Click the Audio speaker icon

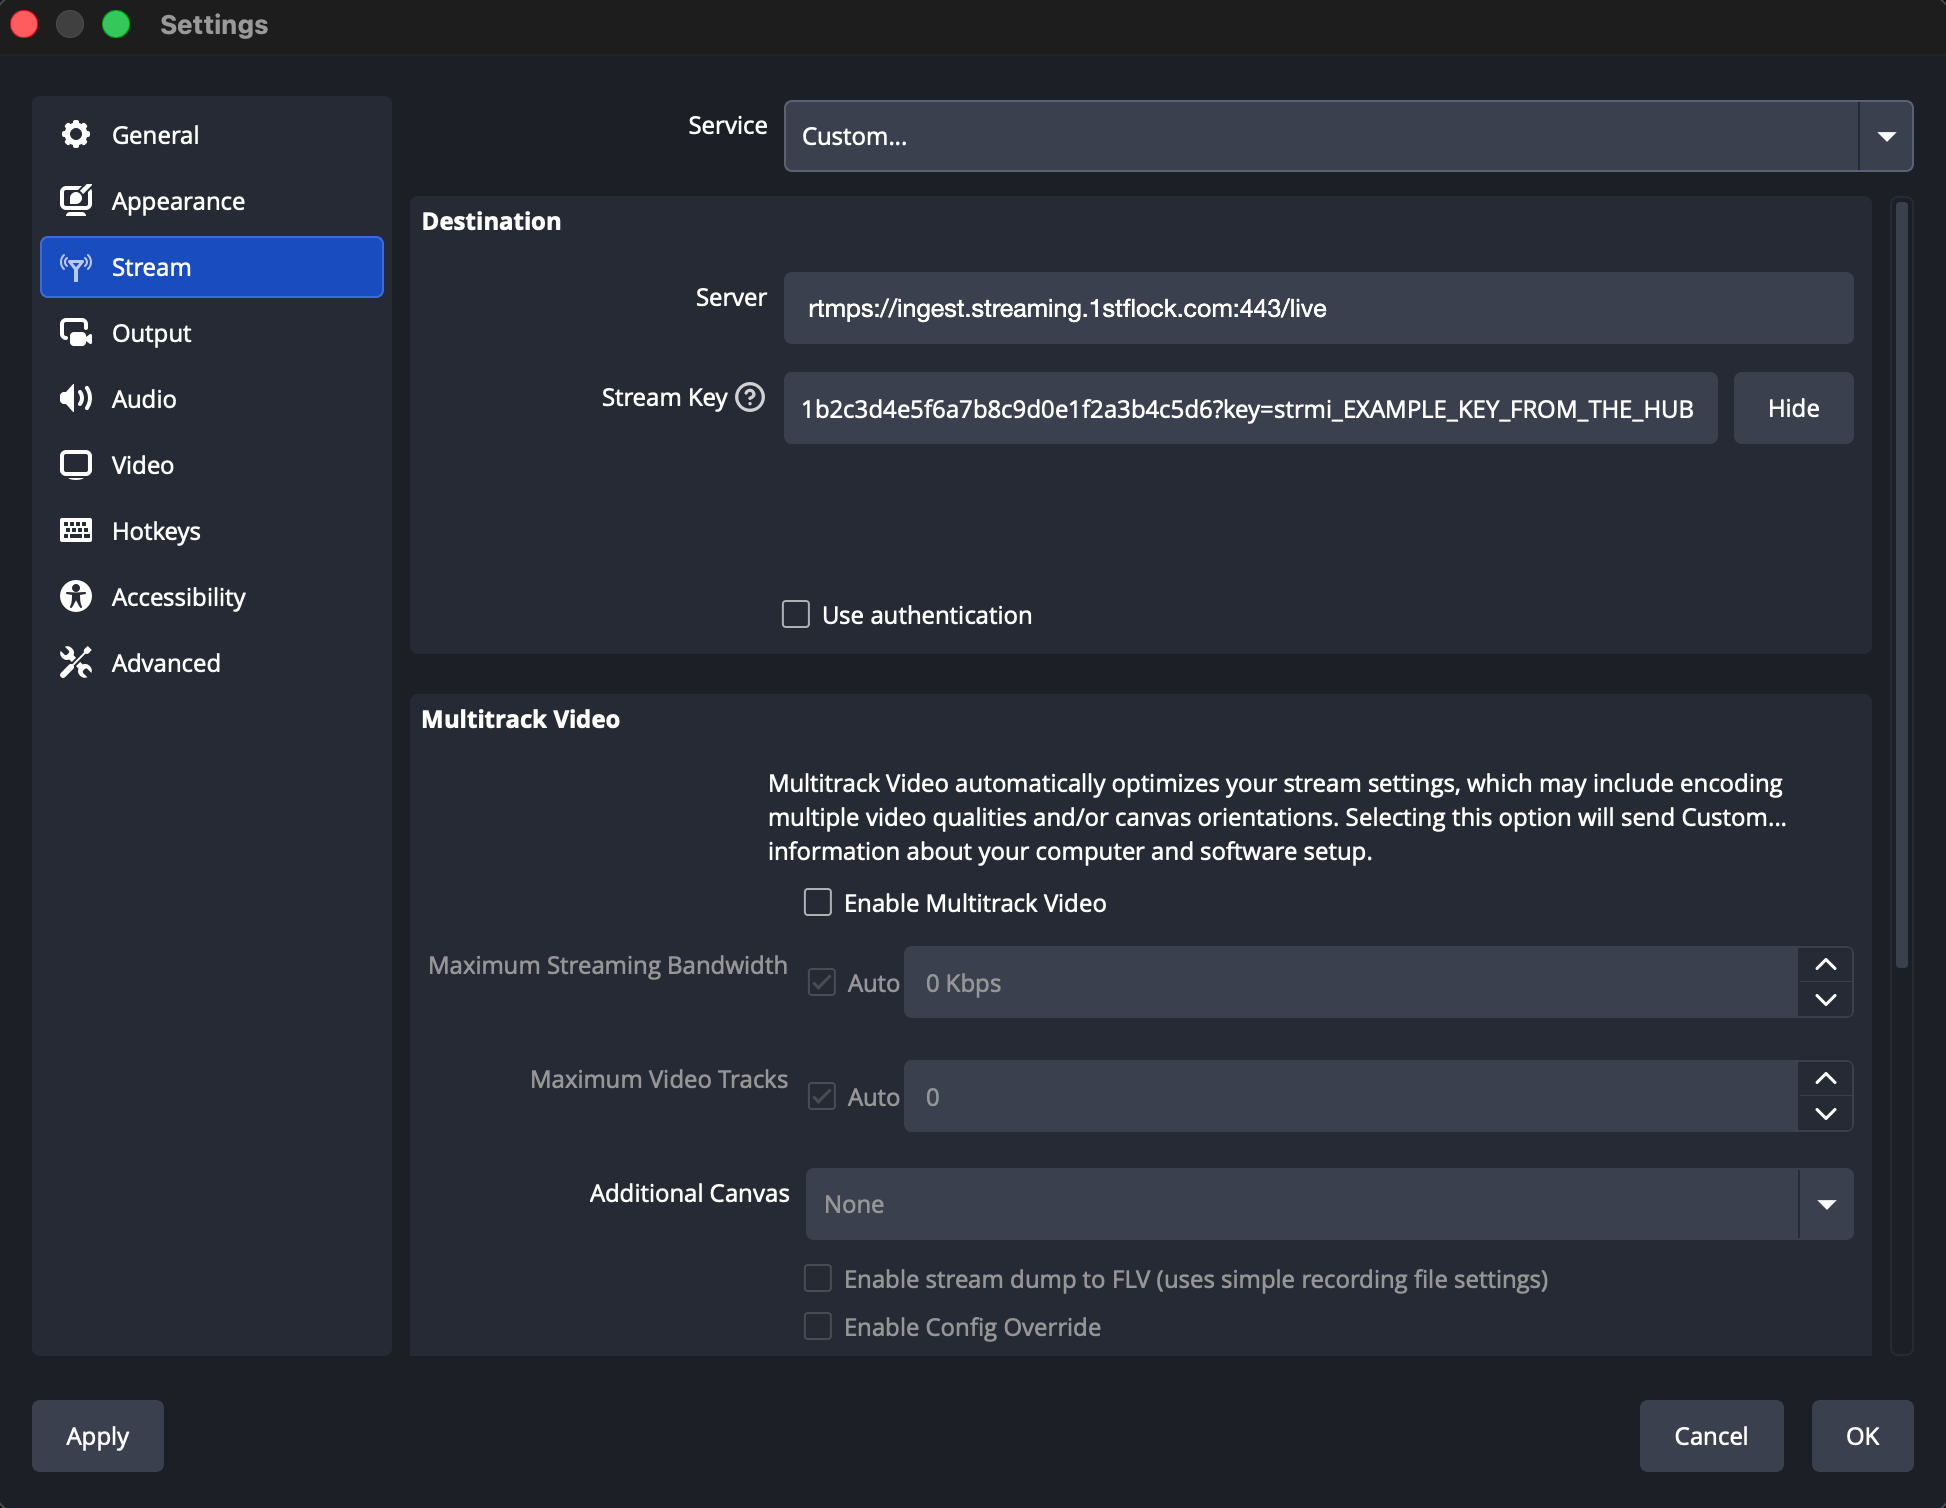tap(76, 399)
